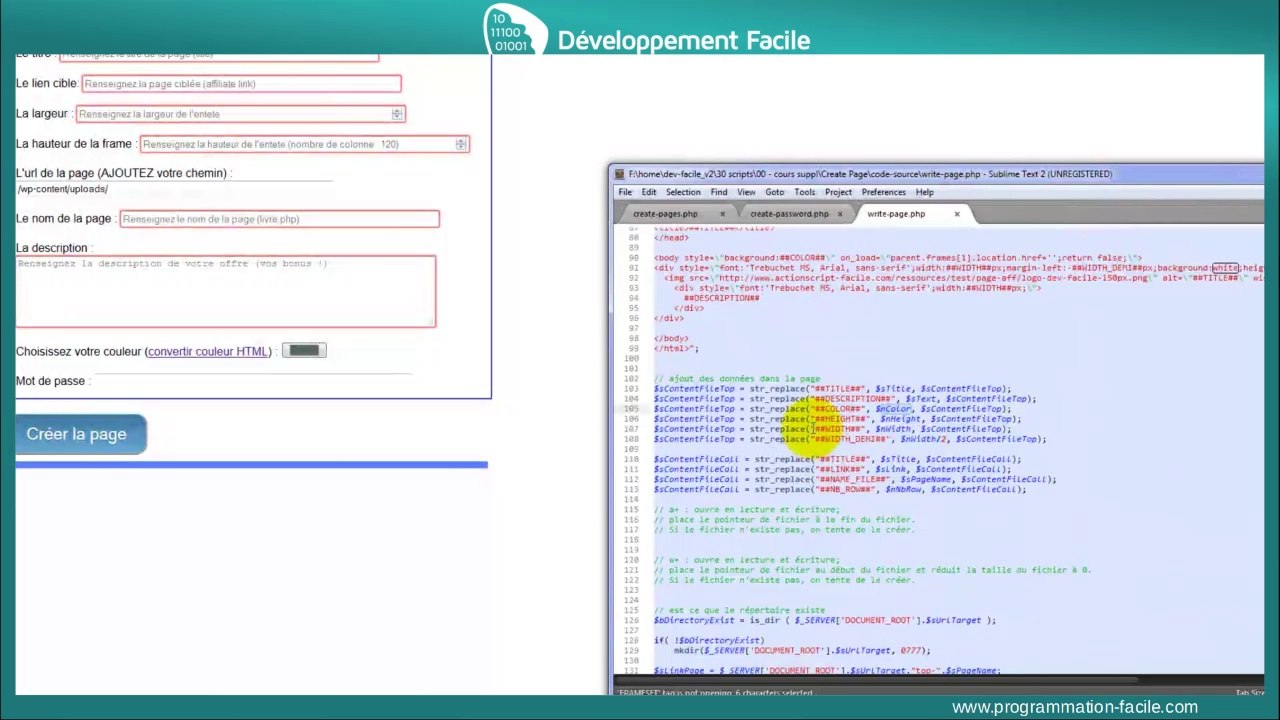
Task: Click the La largeur spinner arrows
Action: point(397,114)
